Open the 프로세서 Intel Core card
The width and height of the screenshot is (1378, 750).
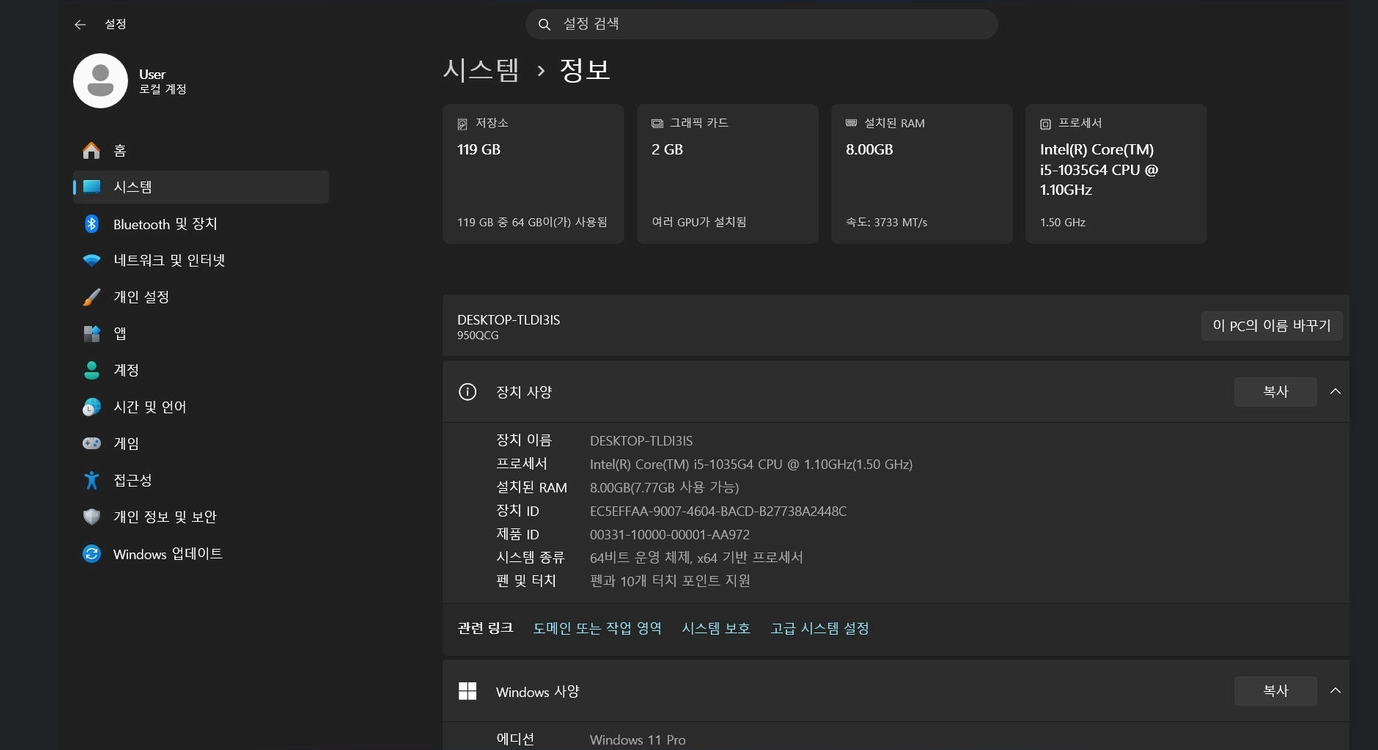(x=1116, y=174)
